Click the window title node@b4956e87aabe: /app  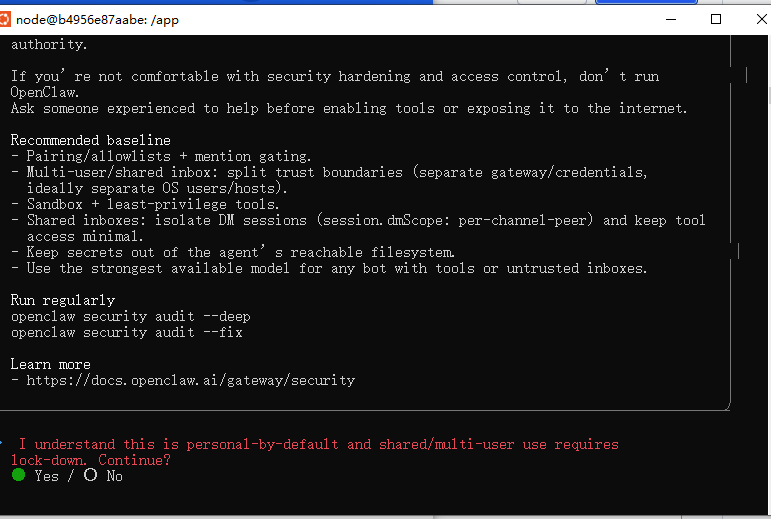point(97,20)
